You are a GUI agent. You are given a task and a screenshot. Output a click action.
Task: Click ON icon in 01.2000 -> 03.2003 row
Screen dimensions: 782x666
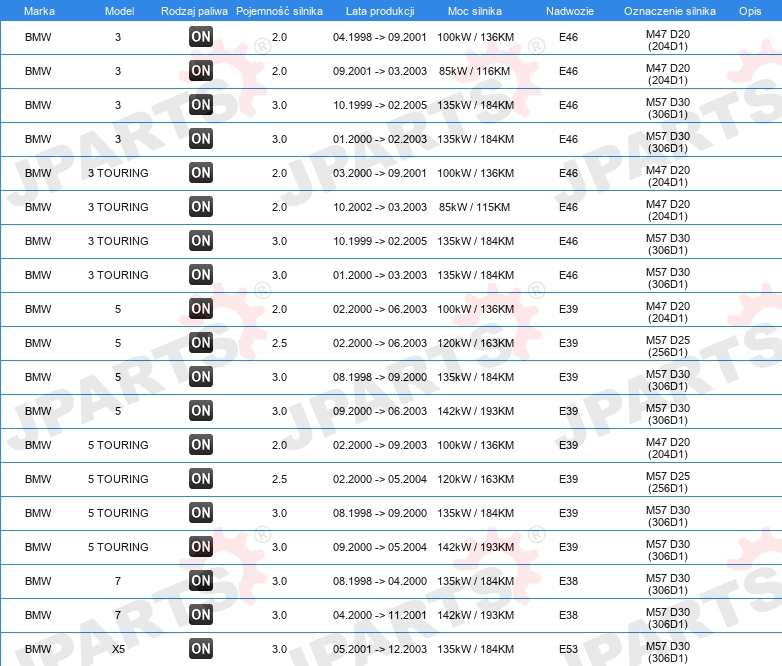click(201, 274)
